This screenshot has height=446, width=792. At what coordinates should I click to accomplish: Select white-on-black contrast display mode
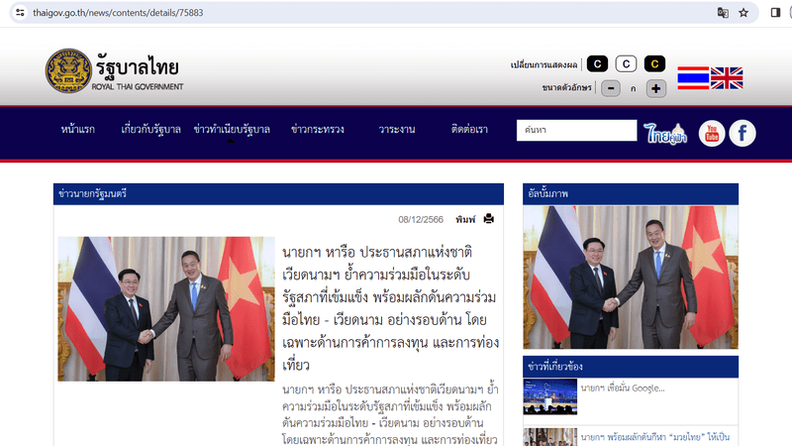coord(597,64)
